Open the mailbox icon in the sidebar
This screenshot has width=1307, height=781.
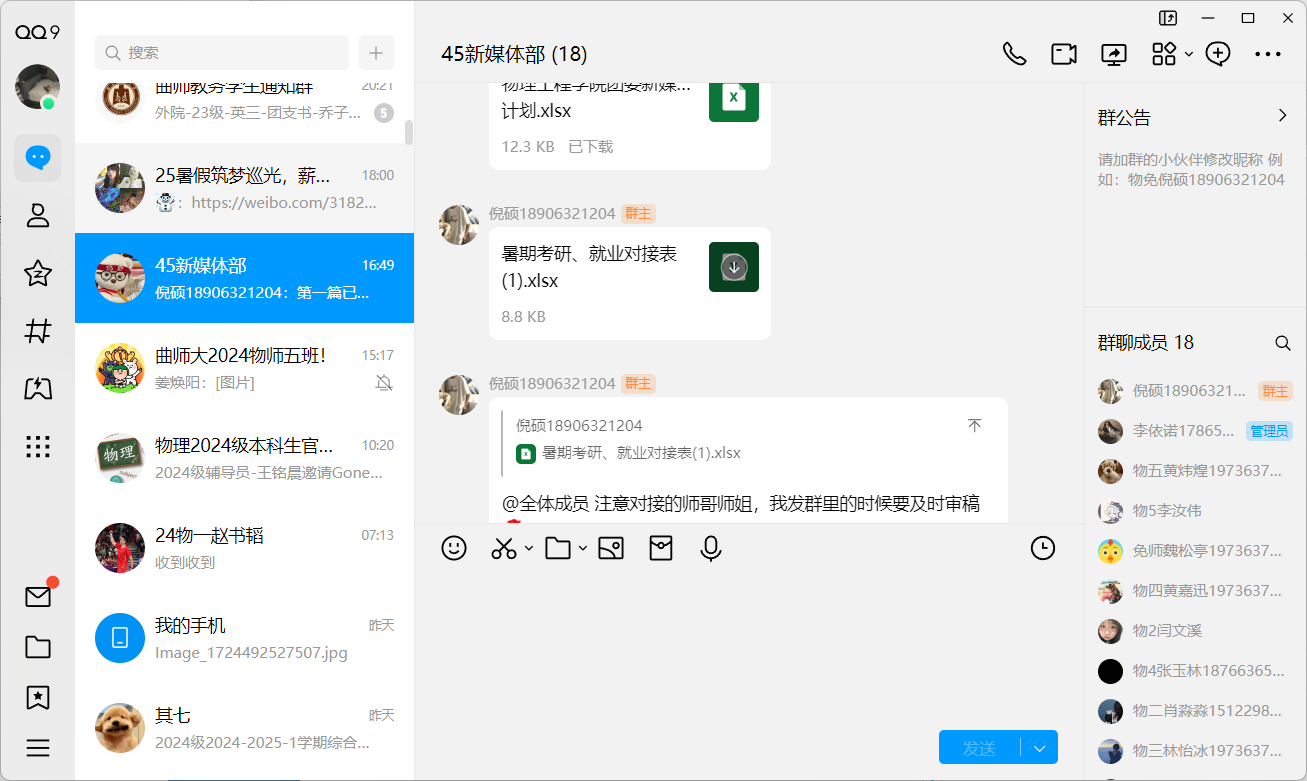coord(38,597)
